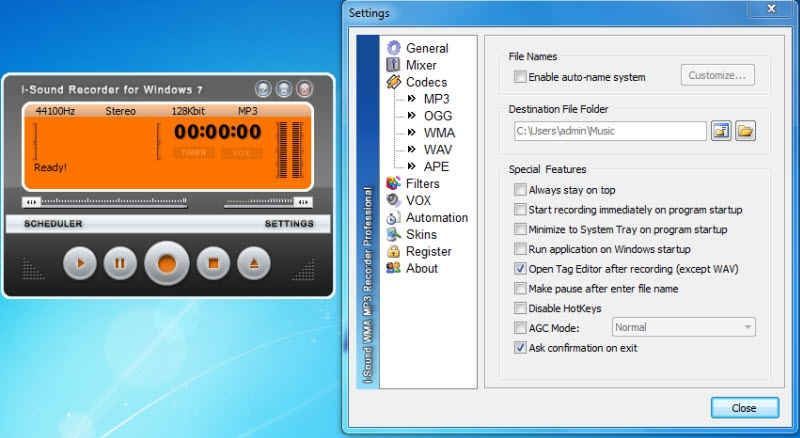Viewport: 800px width, 438px height.
Task: Uncheck Open Tag Editor after recording
Action: tap(520, 269)
